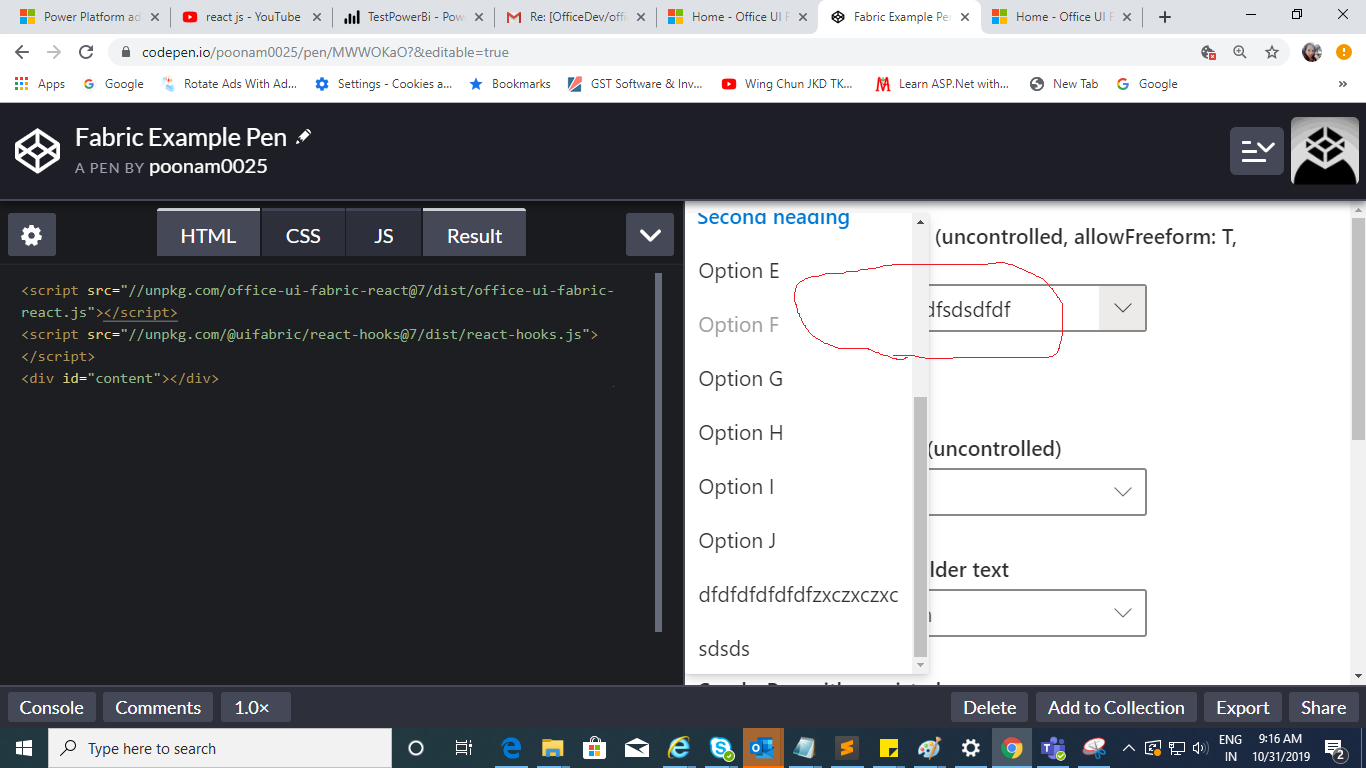The image size is (1366, 768).
Task: Click the CodePen logo in the header
Action: [37, 150]
